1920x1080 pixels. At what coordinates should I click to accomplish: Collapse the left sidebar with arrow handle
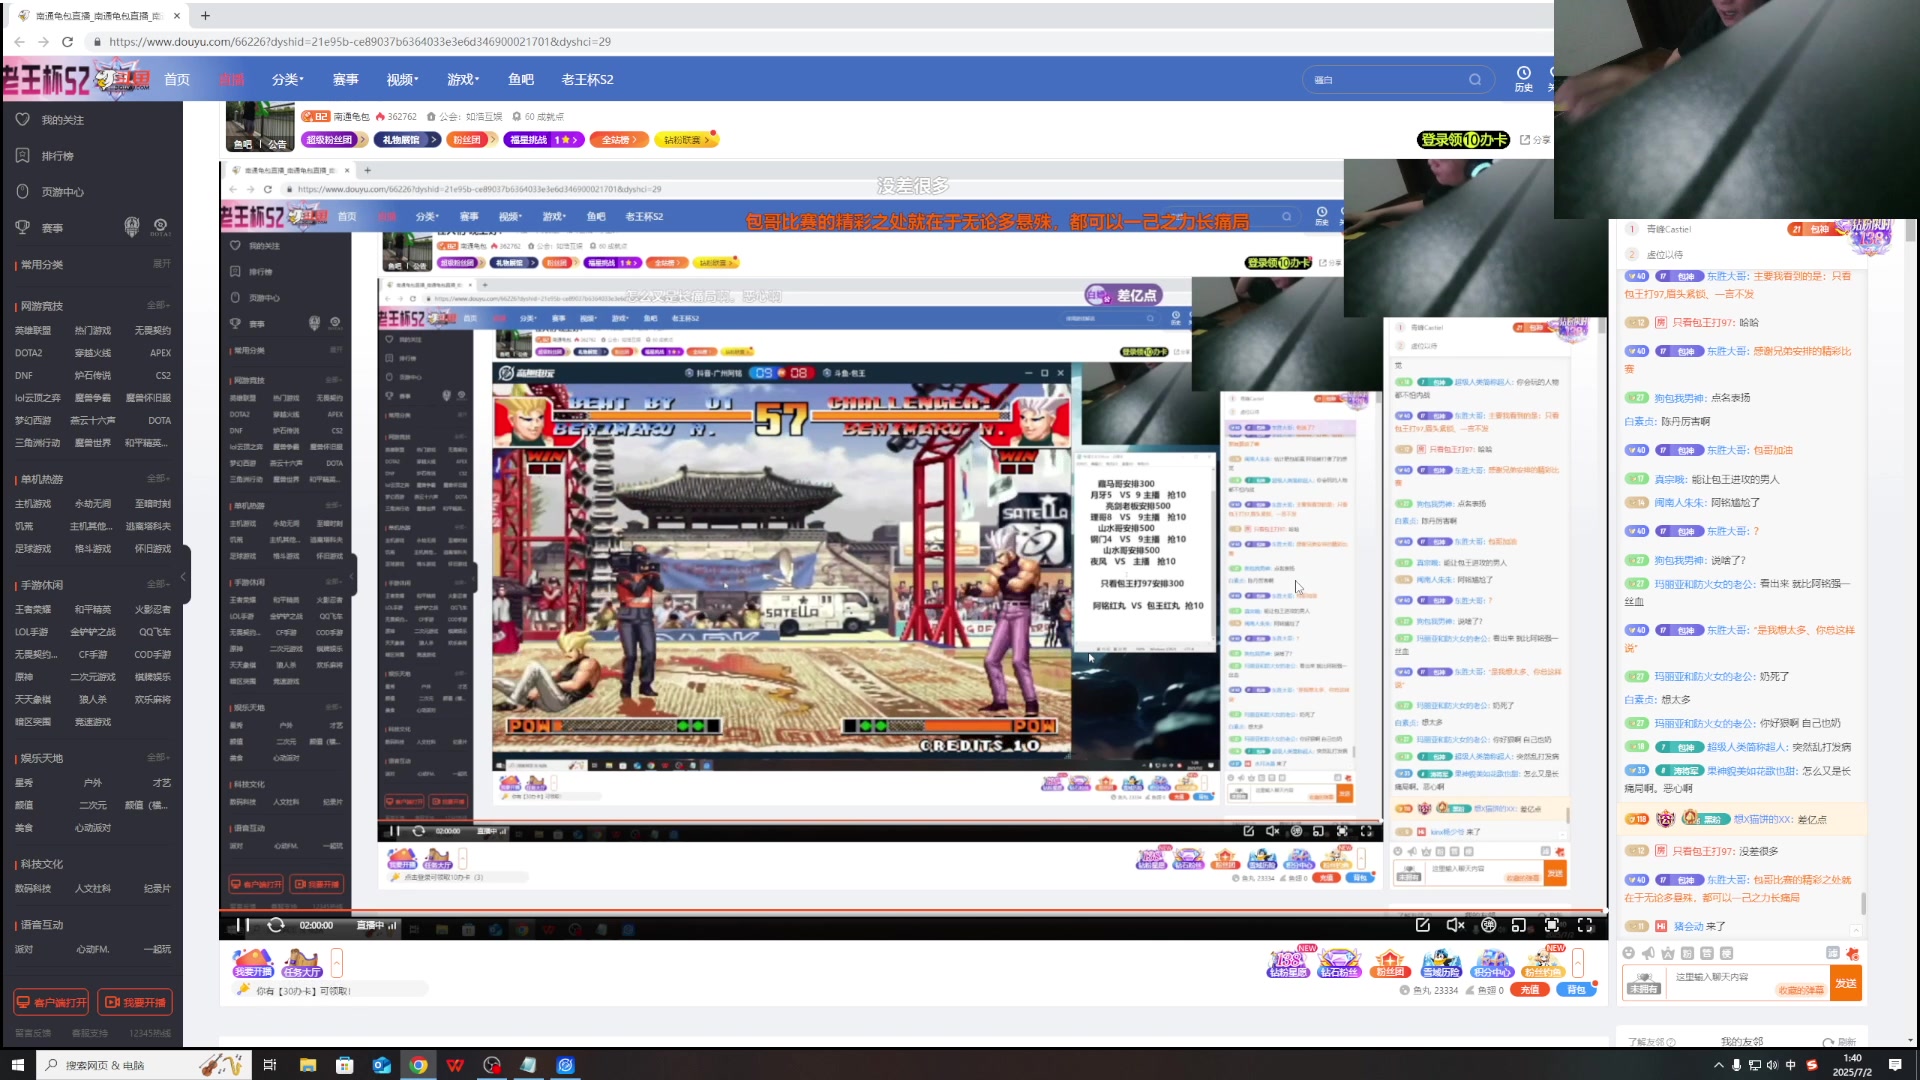click(x=184, y=577)
